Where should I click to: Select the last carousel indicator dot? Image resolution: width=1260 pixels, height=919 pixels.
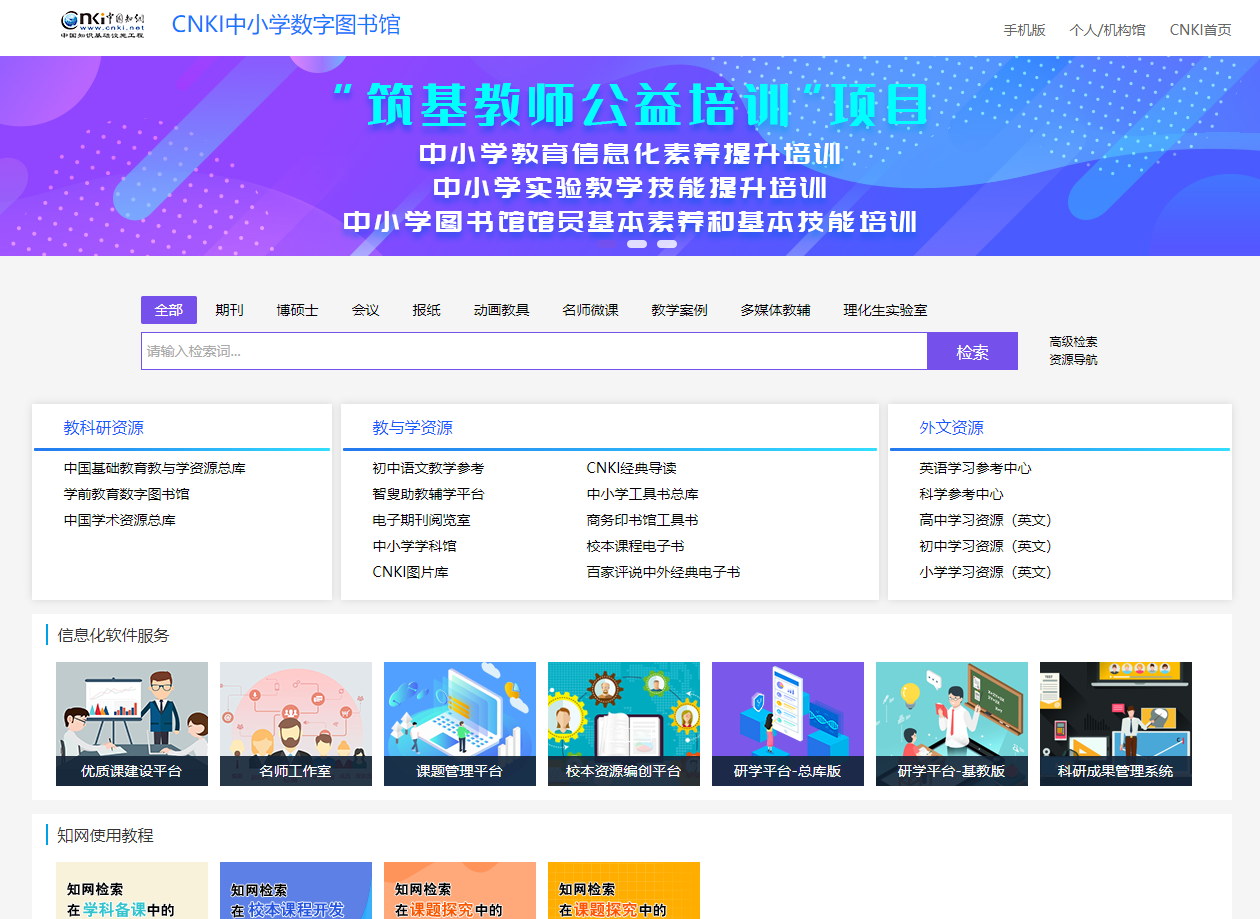[667, 244]
